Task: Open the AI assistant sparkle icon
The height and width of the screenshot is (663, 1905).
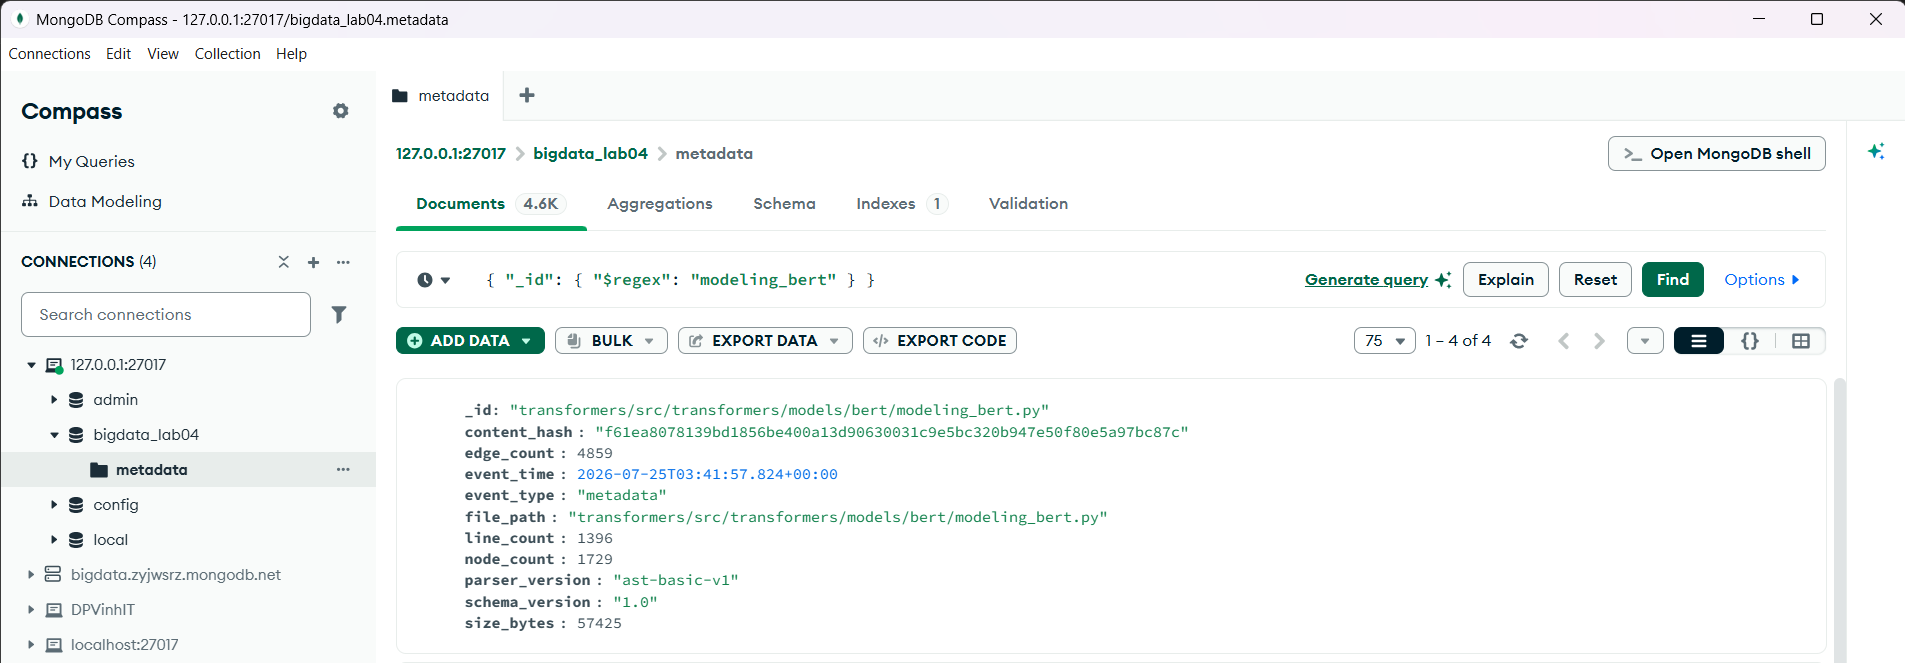Action: tap(1876, 151)
